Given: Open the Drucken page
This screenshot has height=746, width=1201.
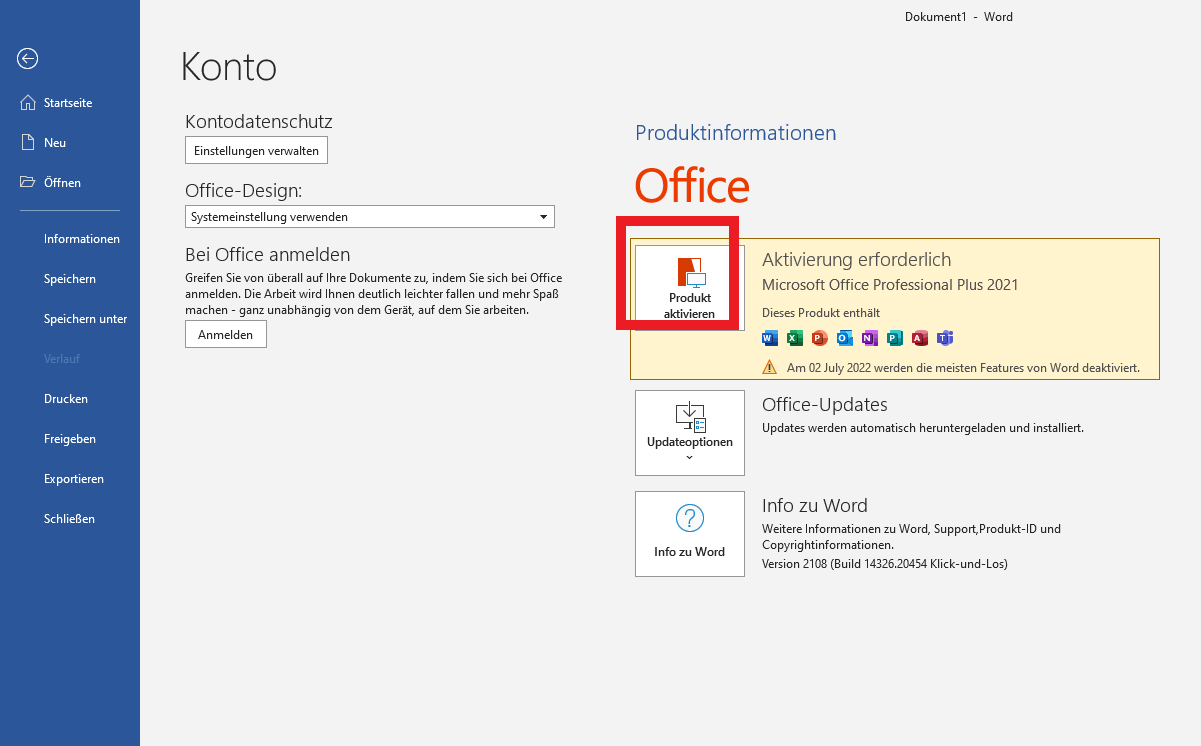Looking at the screenshot, I should pyautogui.click(x=66, y=399).
